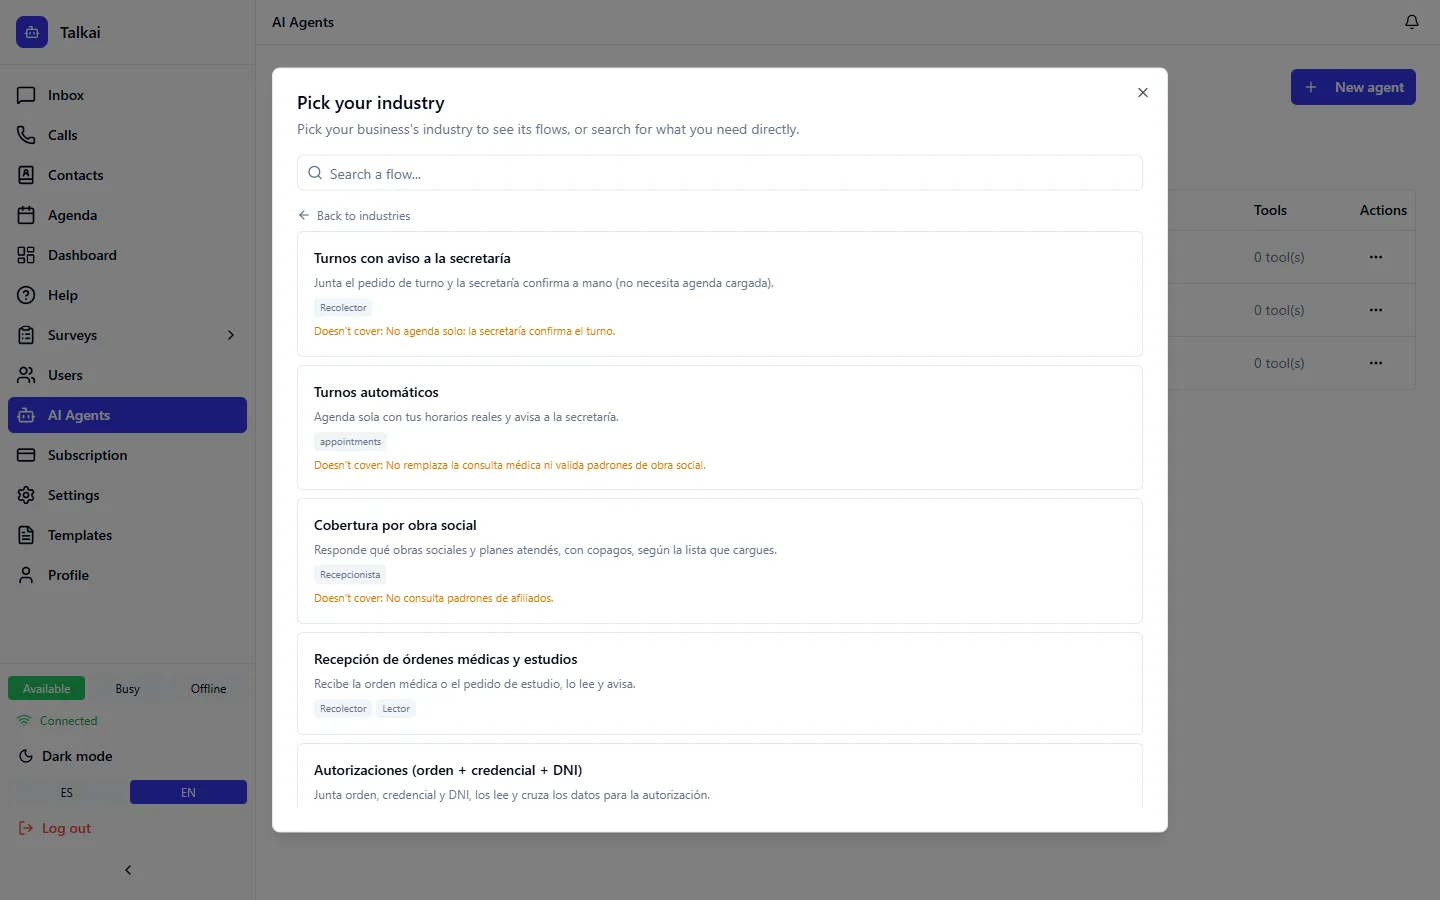Toggle Dark mode
Image resolution: width=1440 pixels, height=900 pixels.
point(66,756)
